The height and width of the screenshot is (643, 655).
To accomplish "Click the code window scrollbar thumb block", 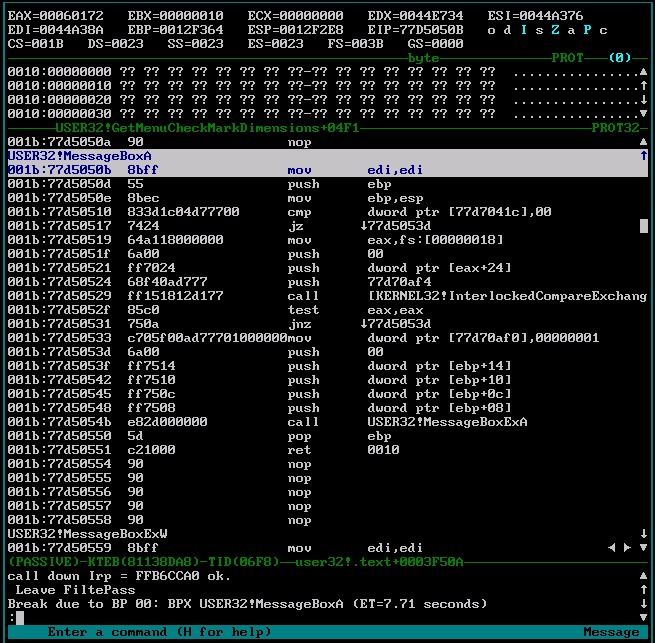I will 644,226.
